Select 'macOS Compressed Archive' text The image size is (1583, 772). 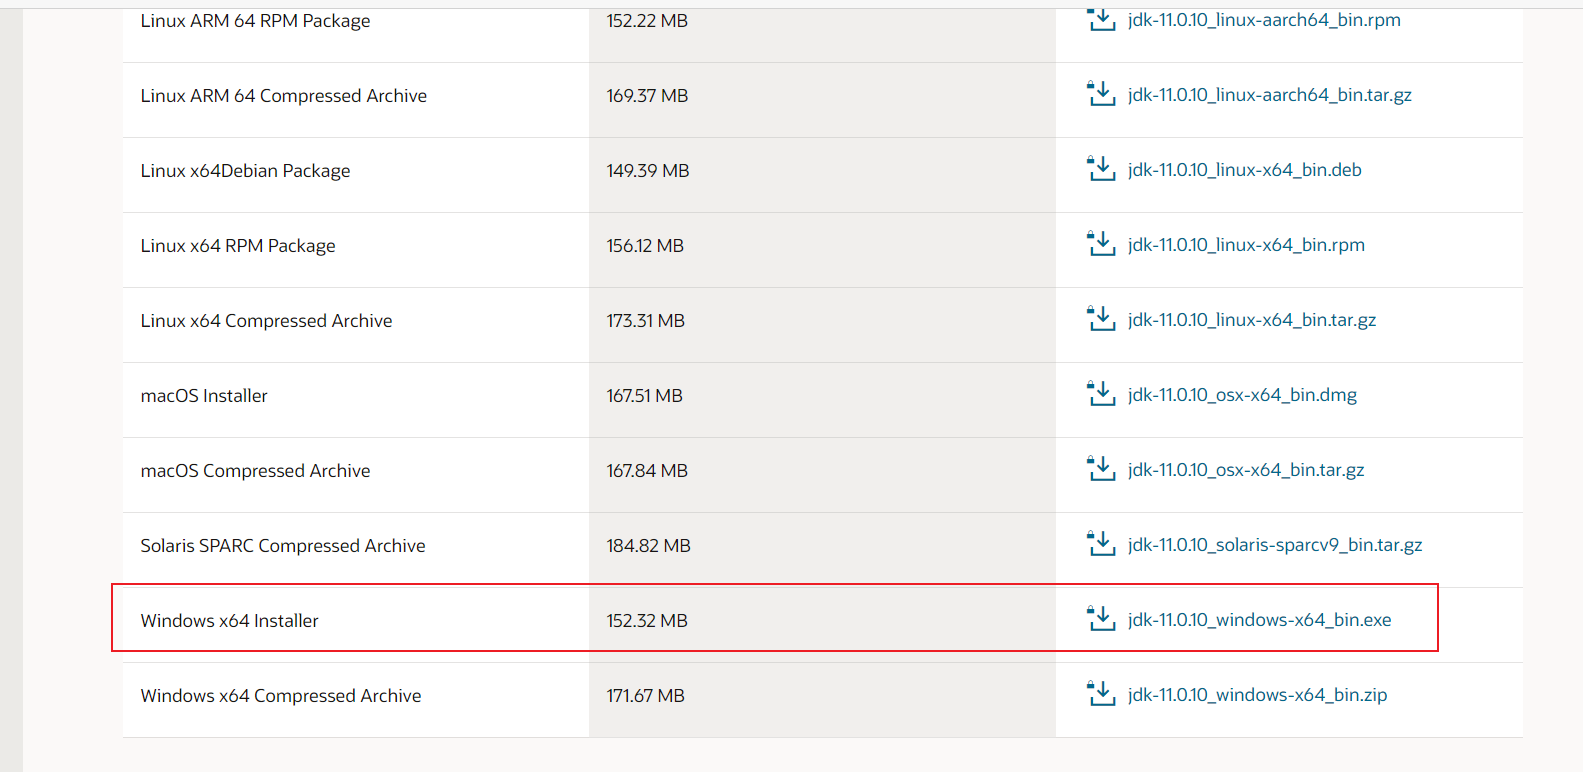[x=255, y=471]
